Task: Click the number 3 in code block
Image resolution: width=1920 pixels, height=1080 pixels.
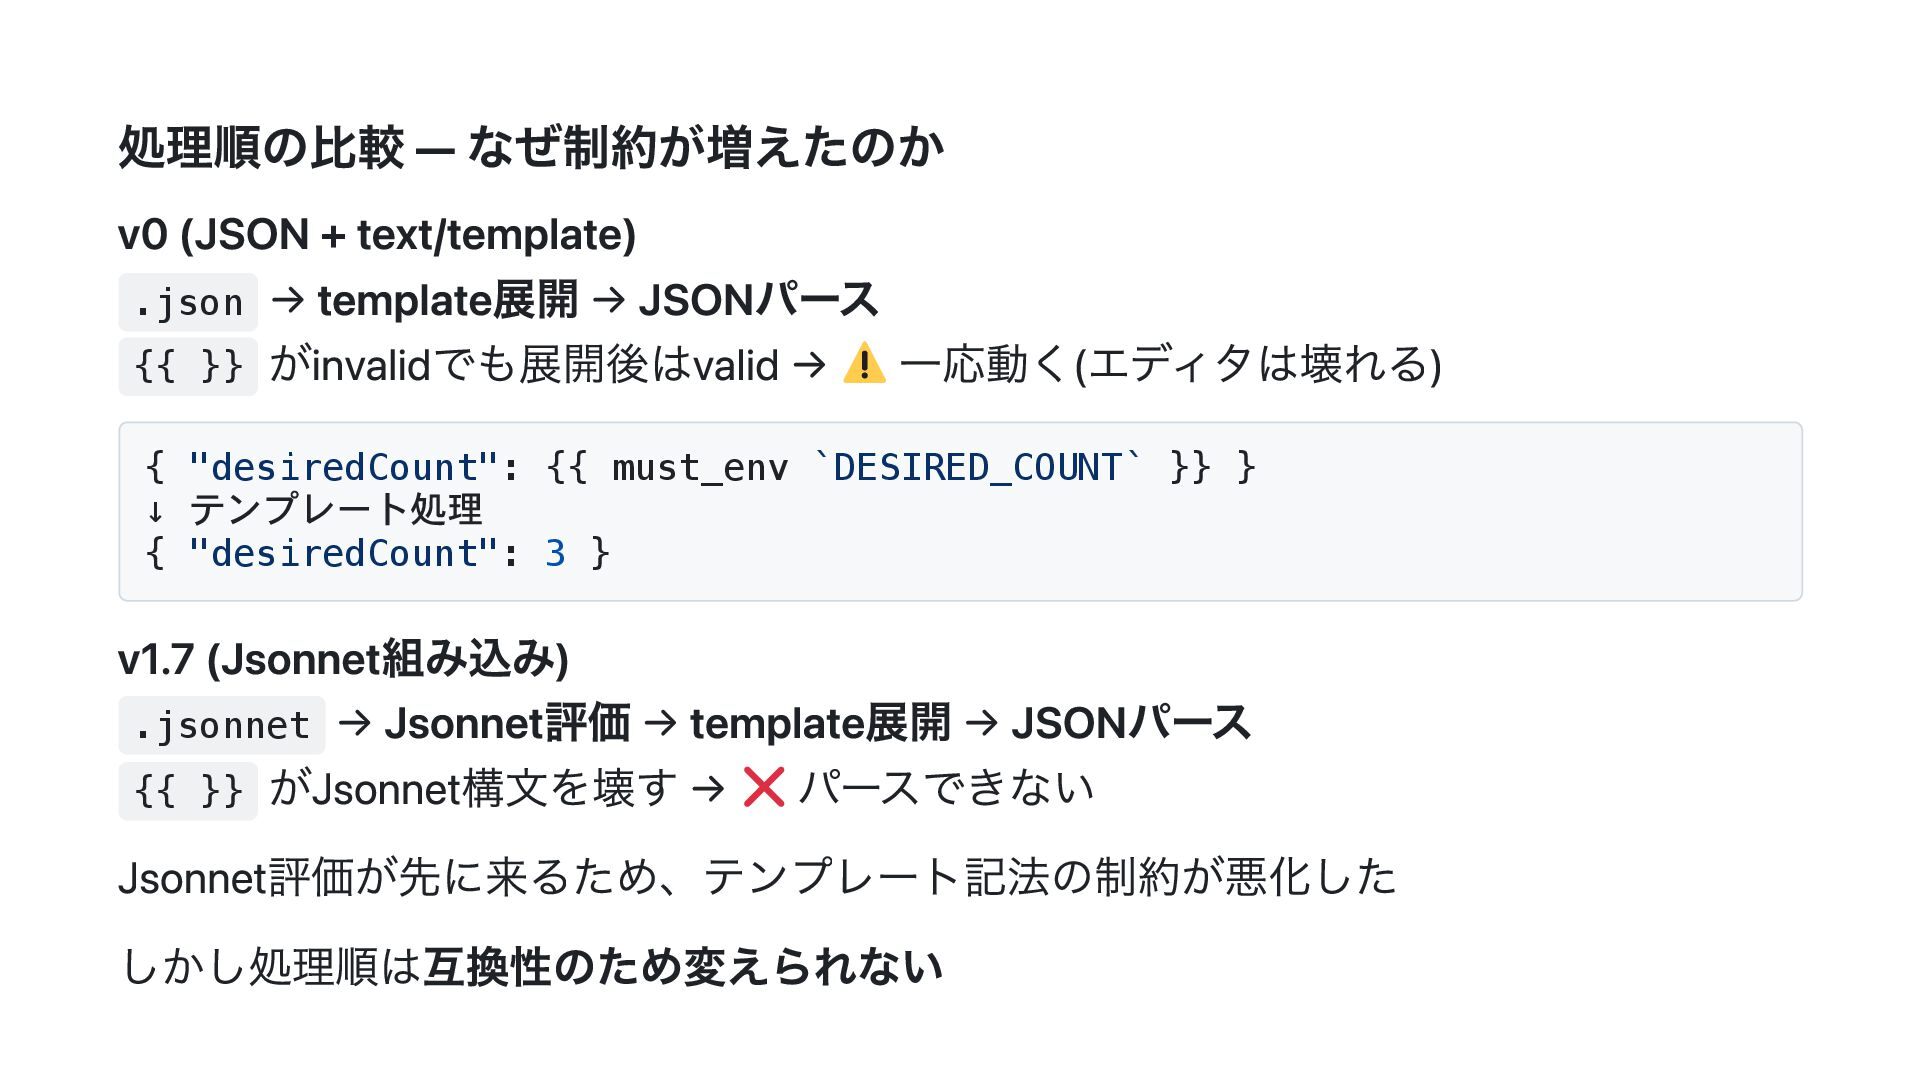Action: point(555,554)
